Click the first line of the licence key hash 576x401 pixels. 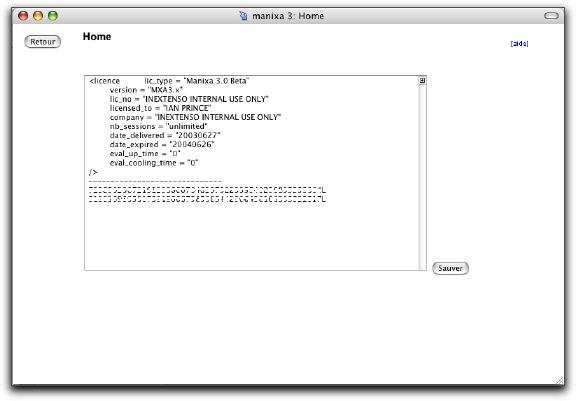click(x=207, y=190)
